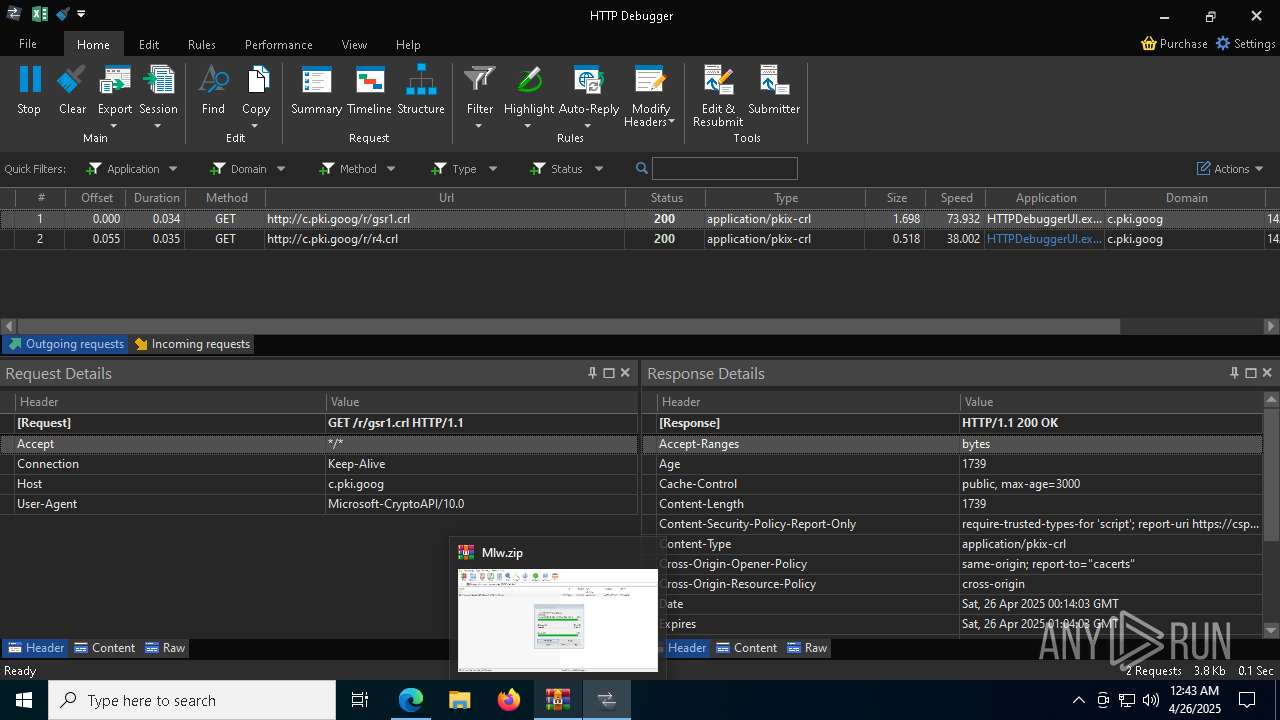Click the requests list horizontal scrollbar

point(568,326)
